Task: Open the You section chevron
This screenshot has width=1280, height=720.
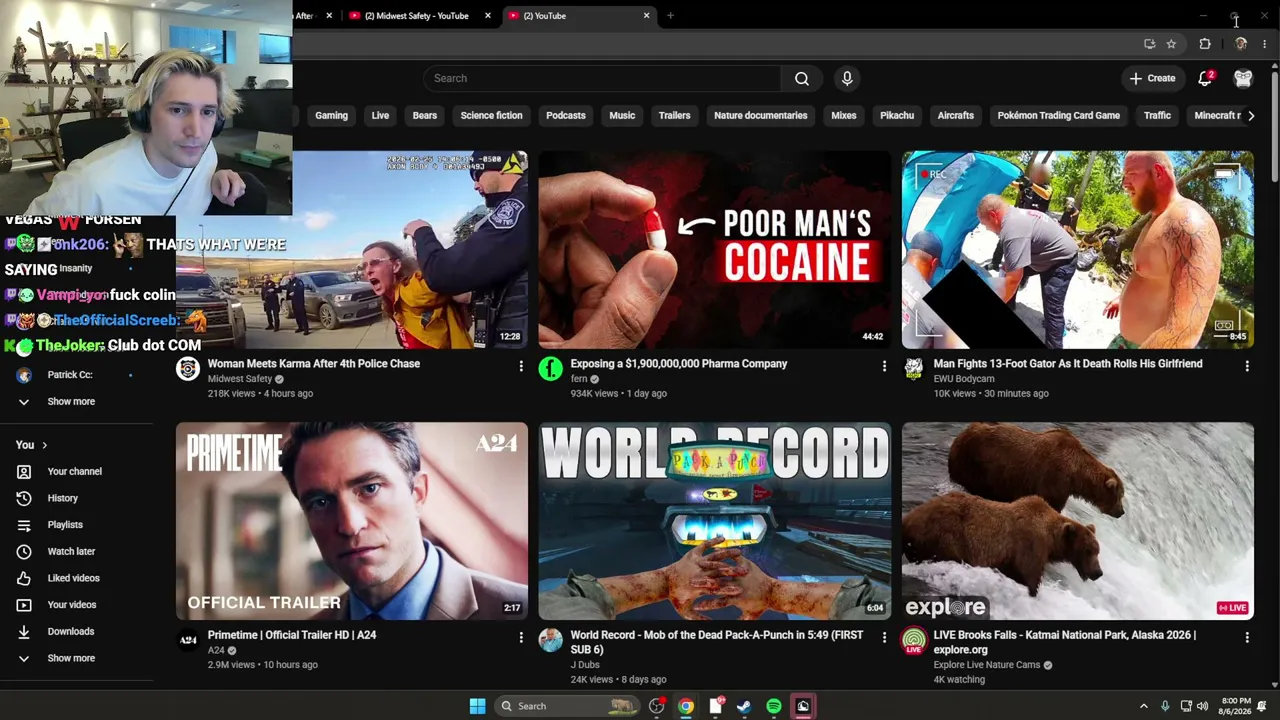Action: (x=44, y=445)
